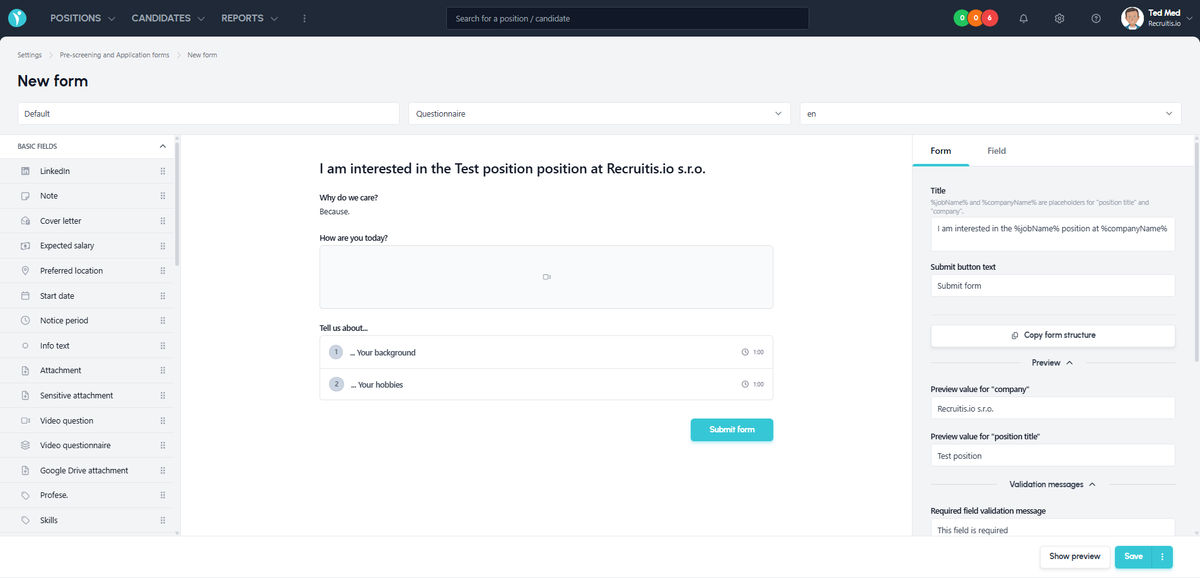This screenshot has height=578, width=1200.
Task: Edit the form name field Default
Action: pos(208,114)
